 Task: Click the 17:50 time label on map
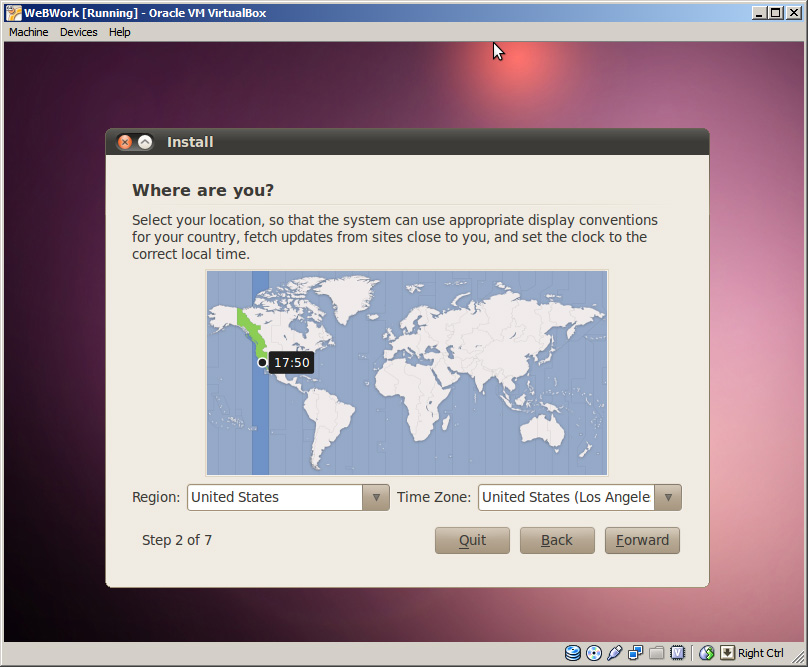click(x=292, y=362)
